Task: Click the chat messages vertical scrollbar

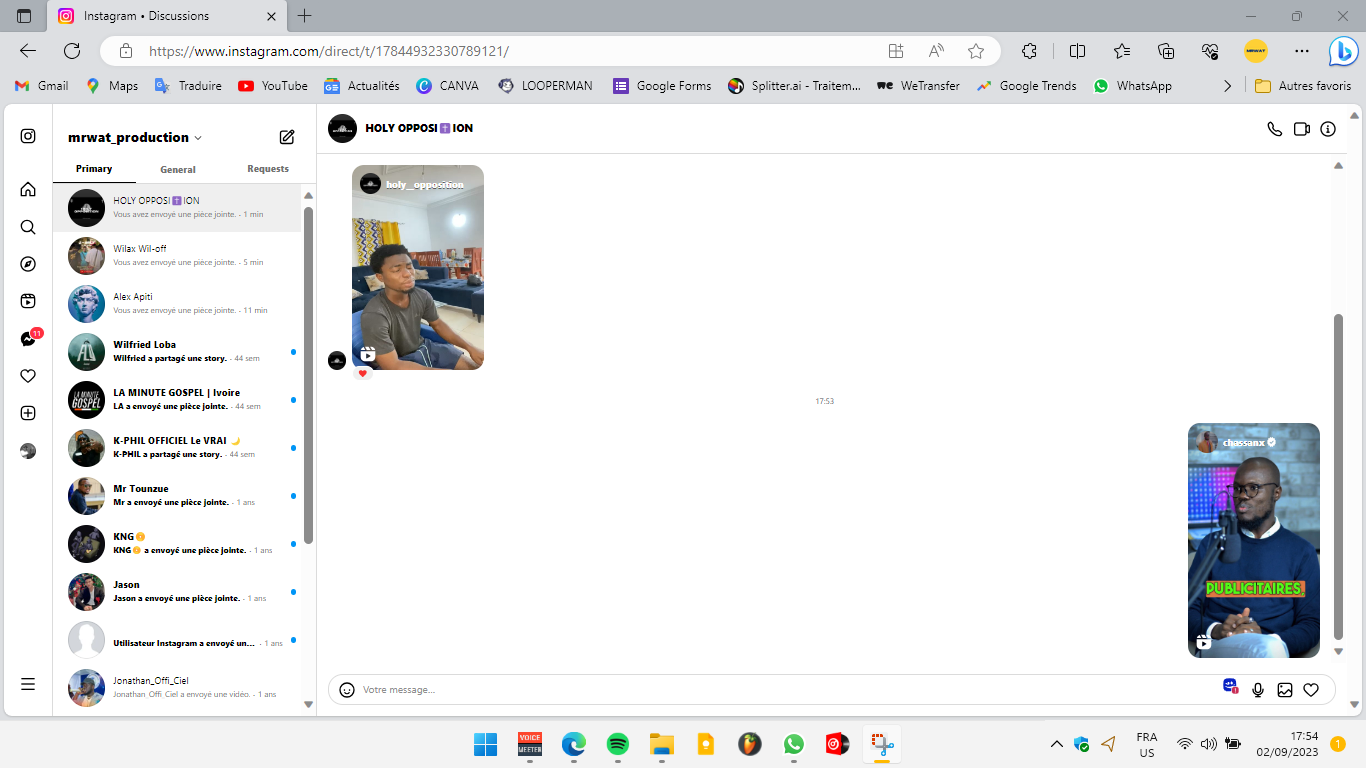Action: (1338, 475)
